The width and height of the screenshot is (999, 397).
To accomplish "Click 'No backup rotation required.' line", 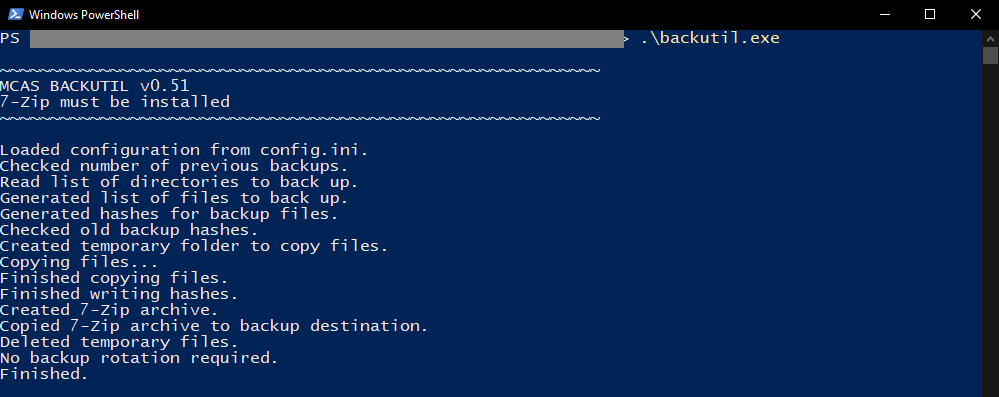I will (x=139, y=358).
